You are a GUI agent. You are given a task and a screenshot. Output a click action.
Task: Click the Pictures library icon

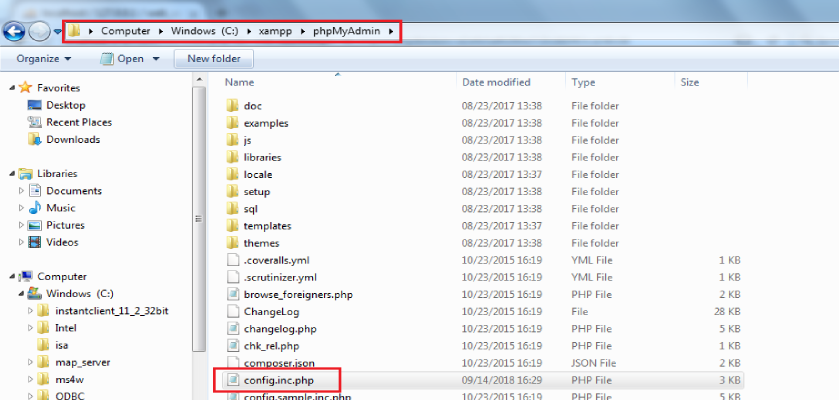35,225
